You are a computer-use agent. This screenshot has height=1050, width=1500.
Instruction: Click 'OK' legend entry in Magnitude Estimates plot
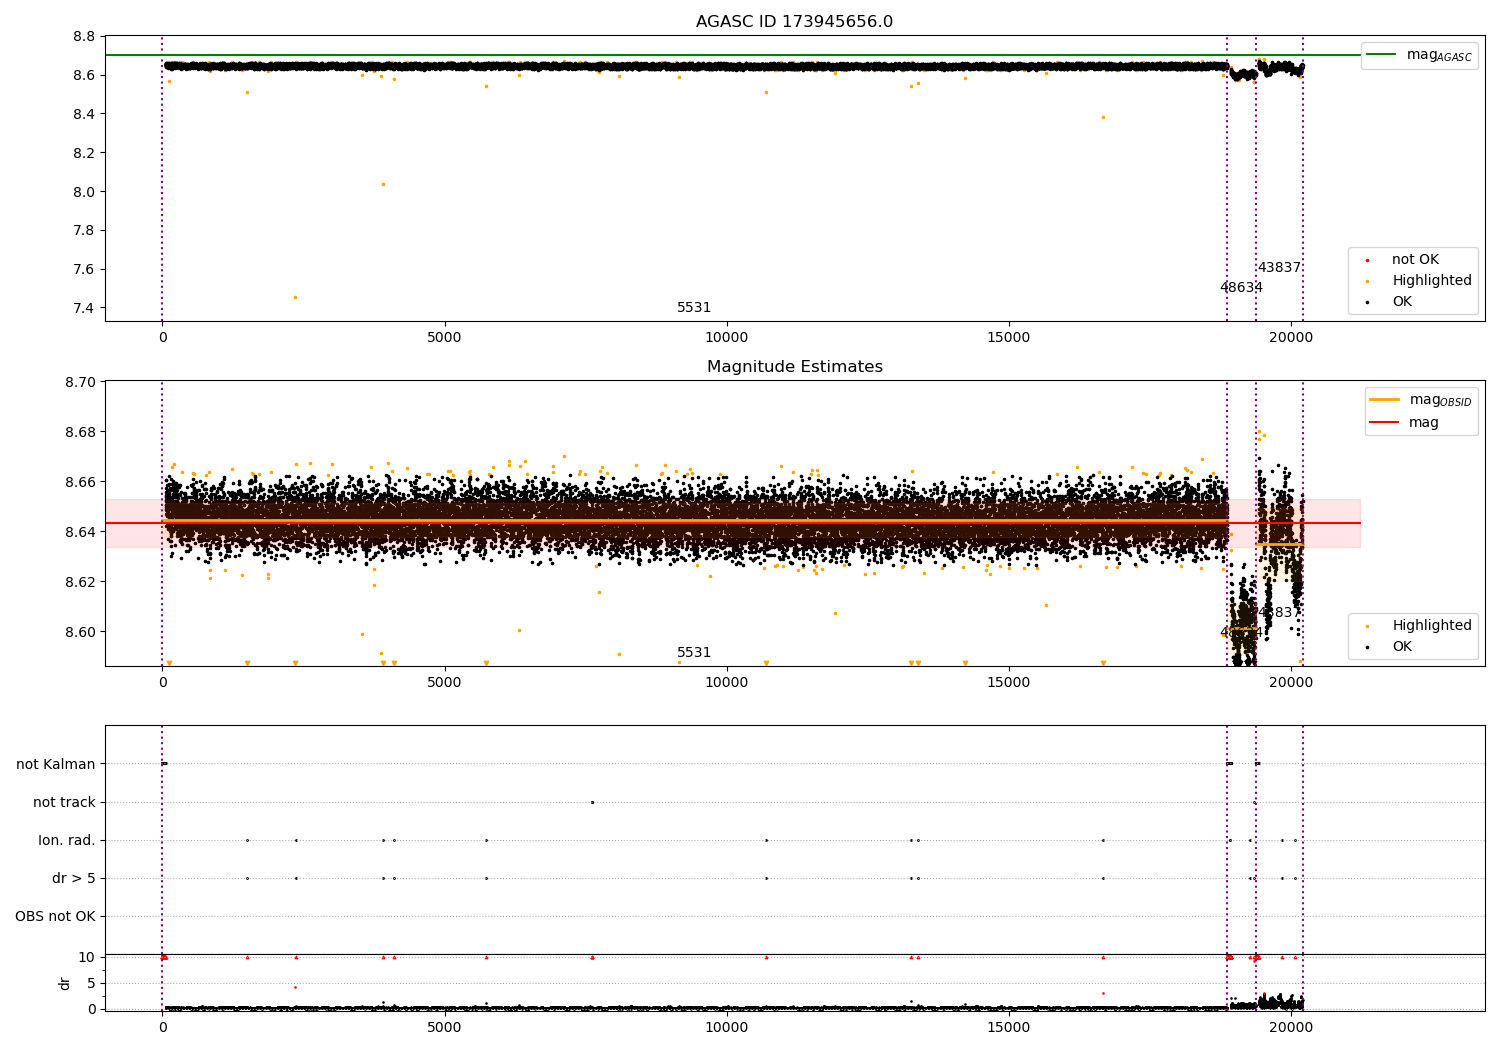[x=1402, y=647]
